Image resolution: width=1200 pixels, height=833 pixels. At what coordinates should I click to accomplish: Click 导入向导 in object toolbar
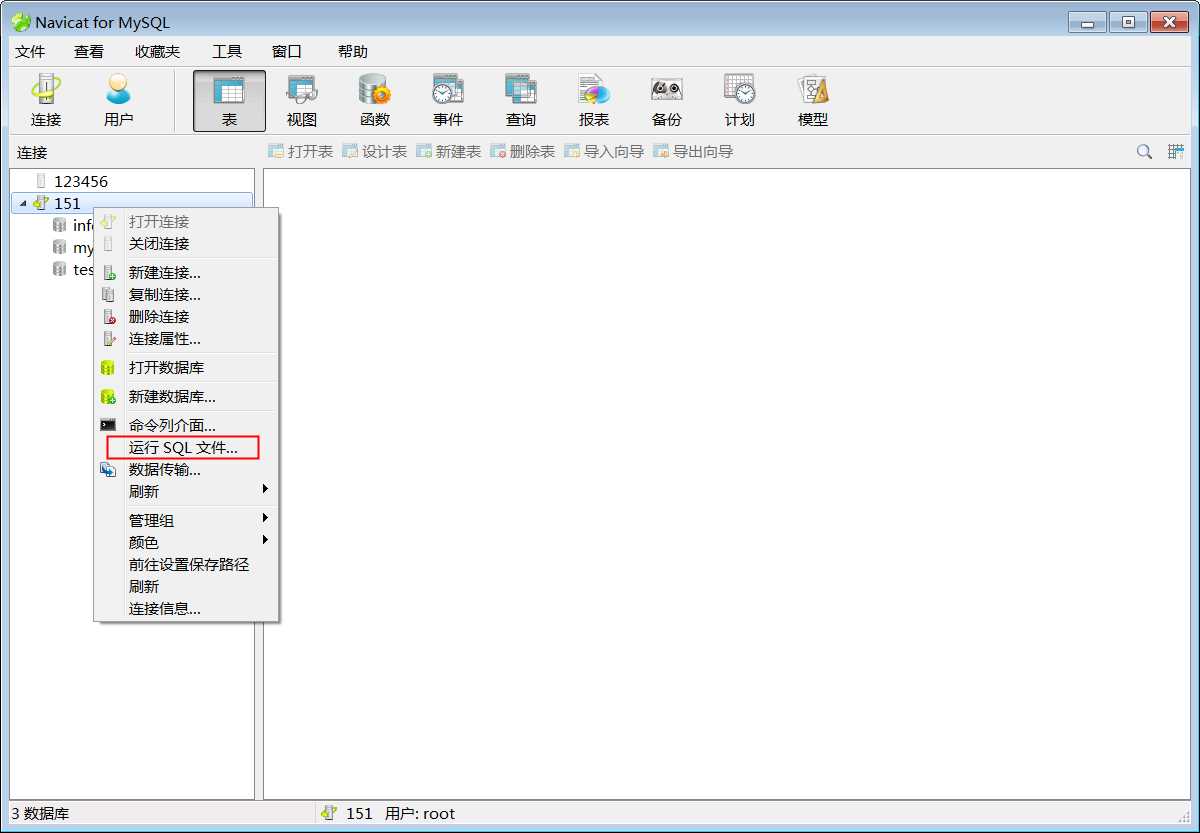pyautogui.click(x=603, y=152)
